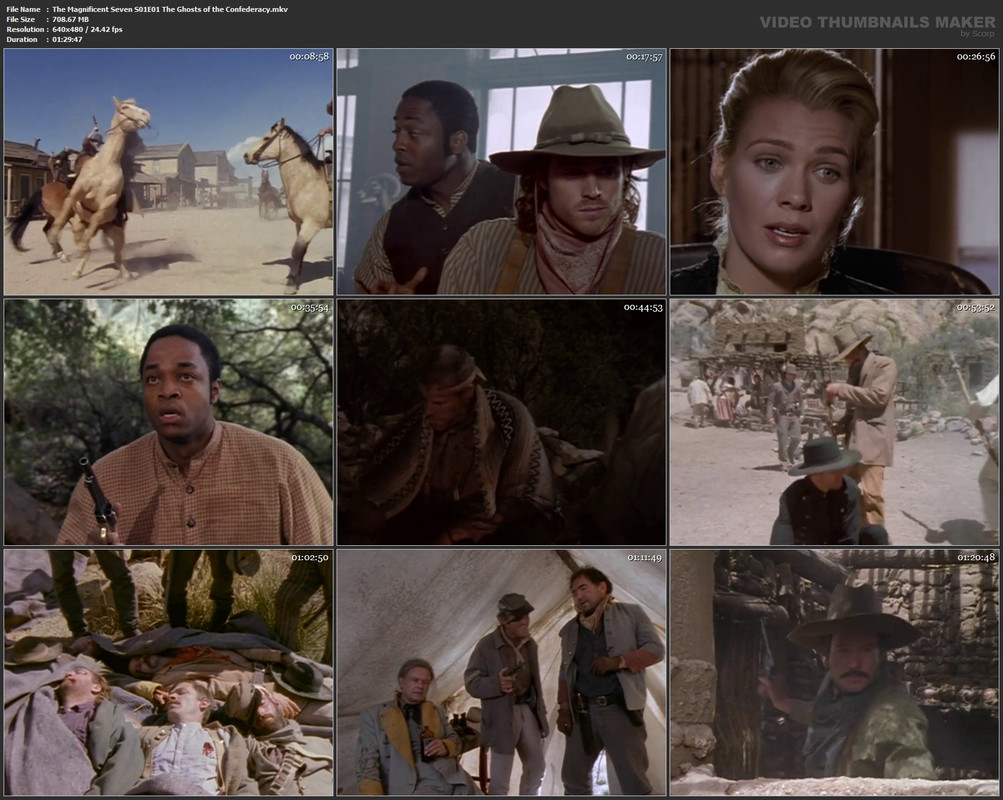Click the village street thumbnail at 00:53:52

pos(834,422)
